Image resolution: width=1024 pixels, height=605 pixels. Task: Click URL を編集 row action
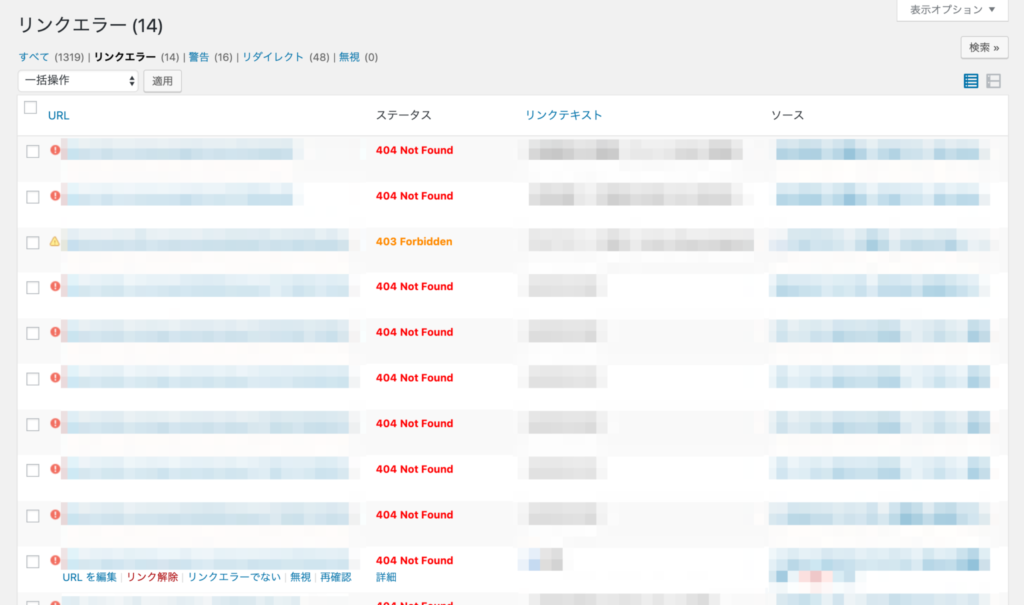click(x=90, y=577)
